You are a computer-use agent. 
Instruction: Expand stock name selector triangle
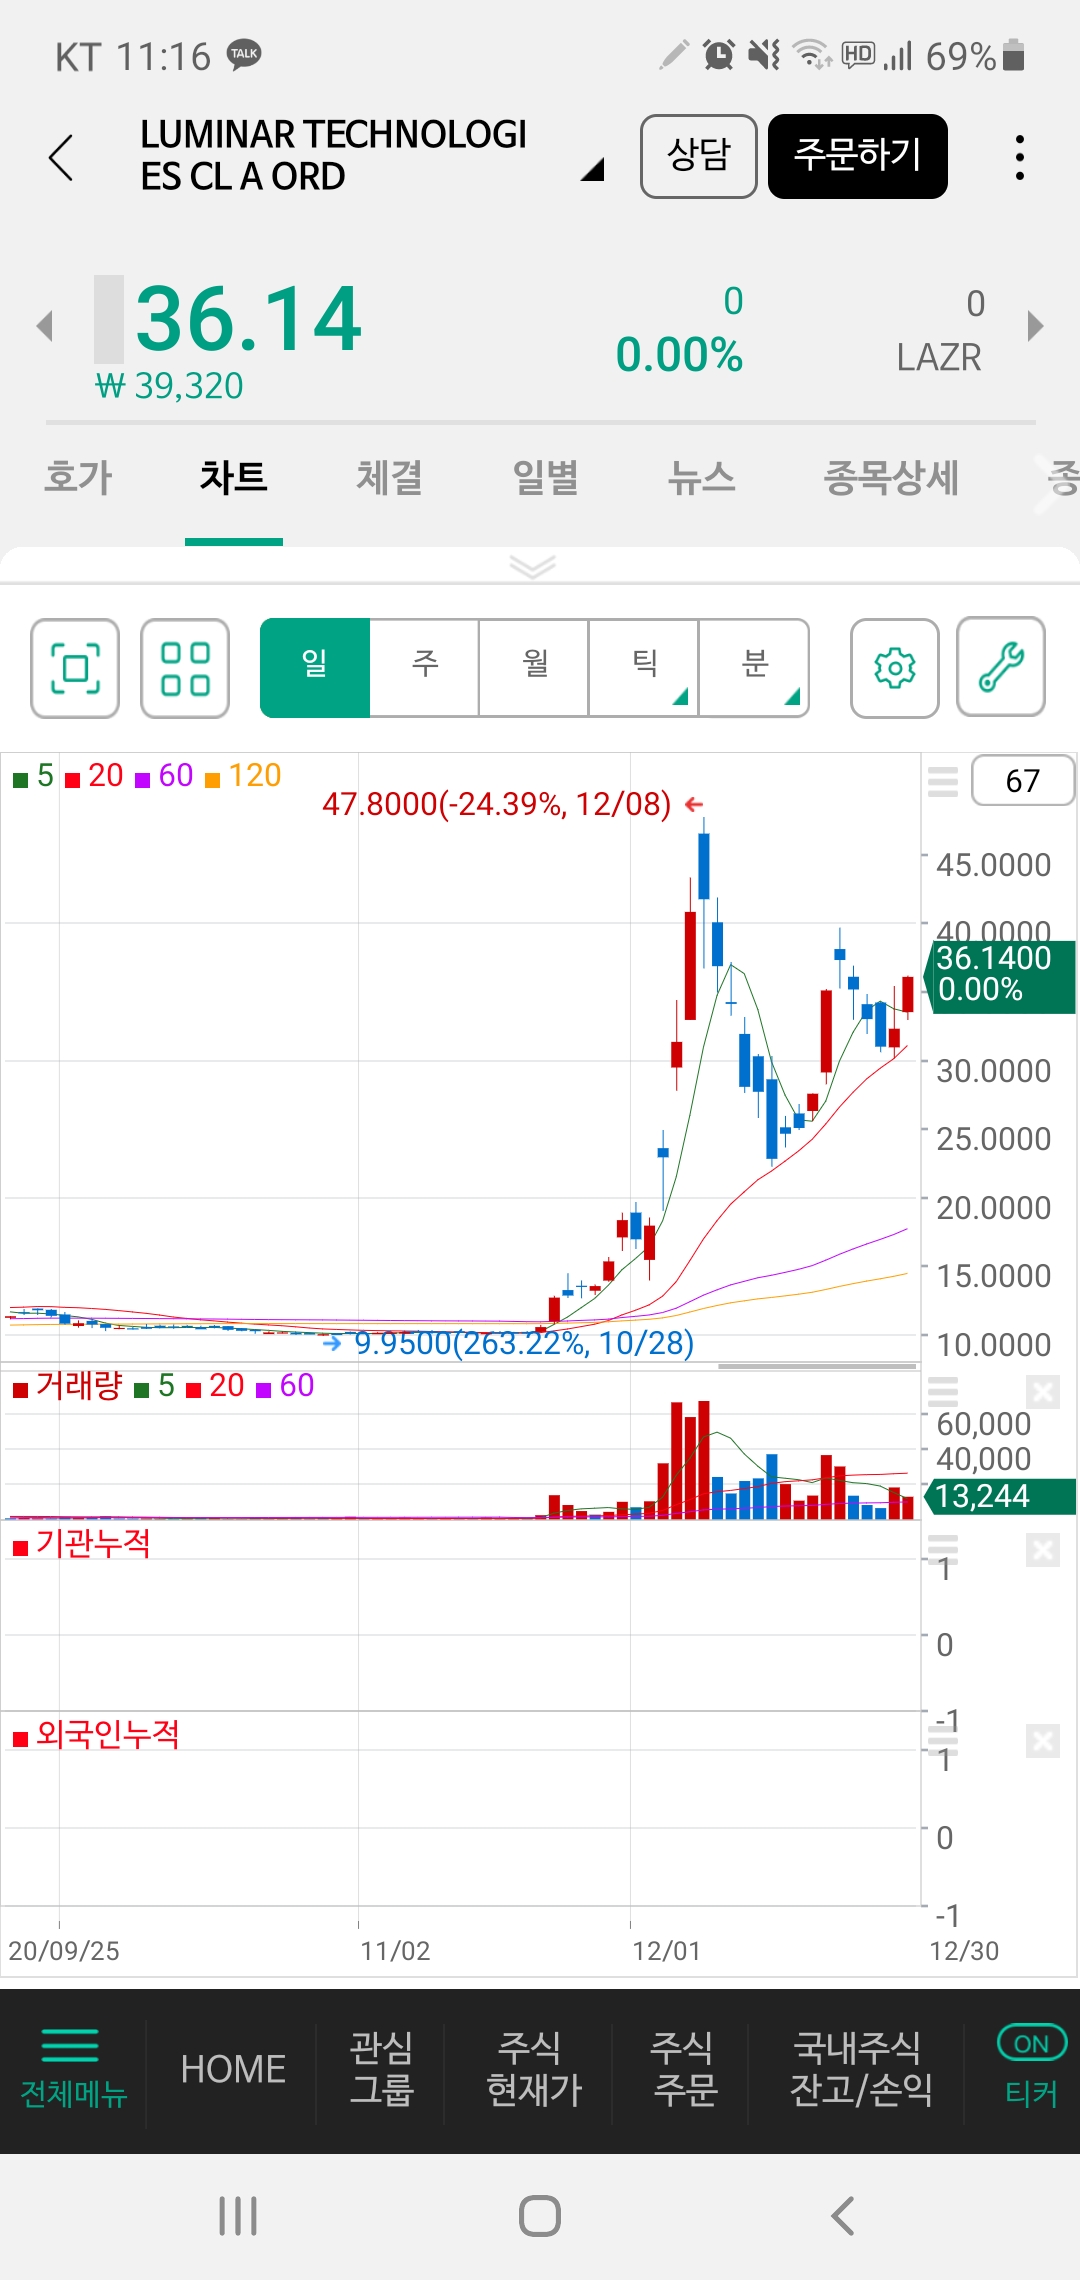coord(593,169)
